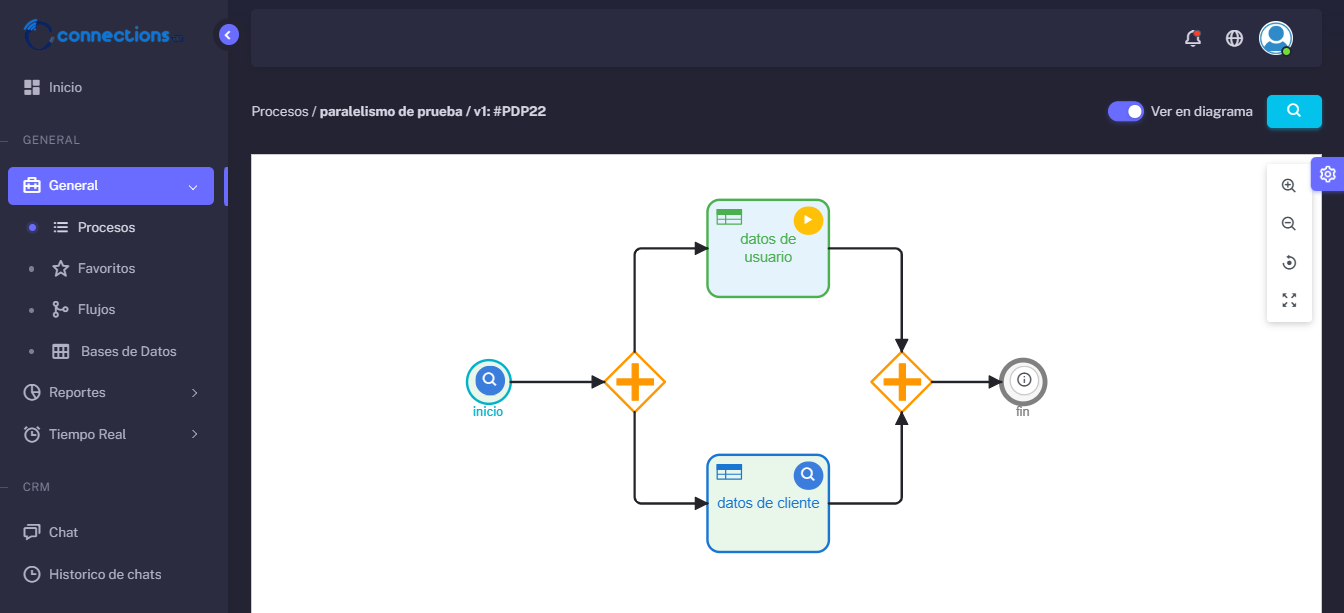
Task: Select the datos de usuario task label
Action: click(x=768, y=248)
